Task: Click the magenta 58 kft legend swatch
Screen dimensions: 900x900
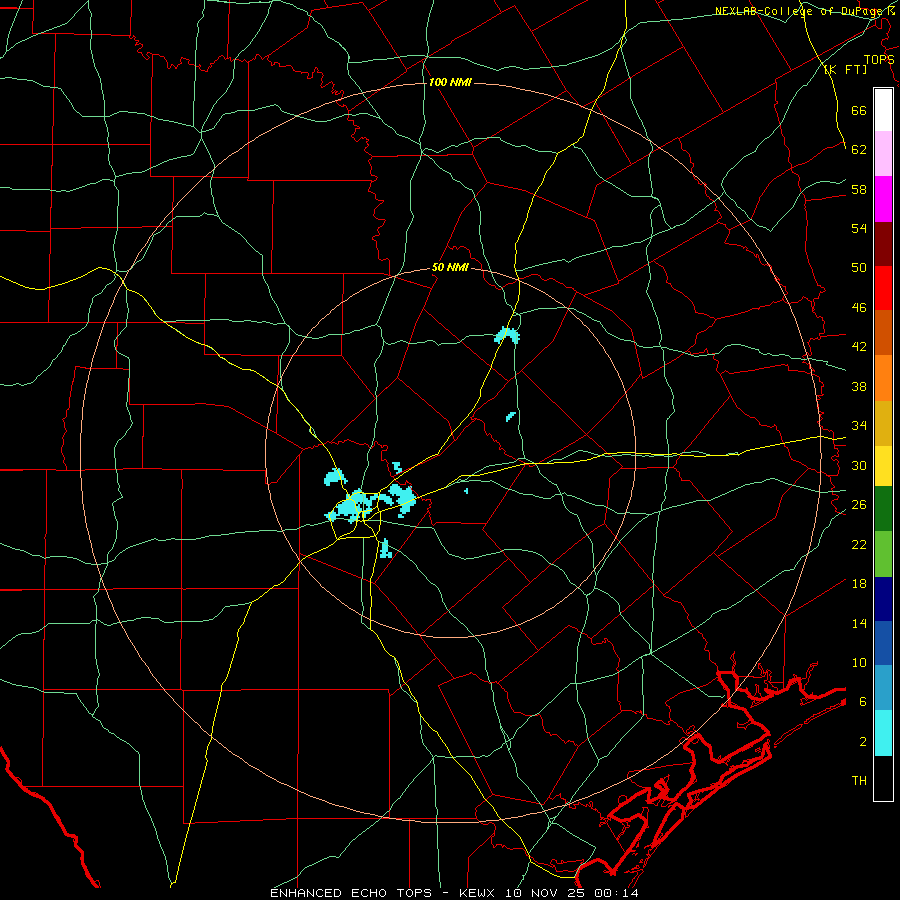Action: 883,199
